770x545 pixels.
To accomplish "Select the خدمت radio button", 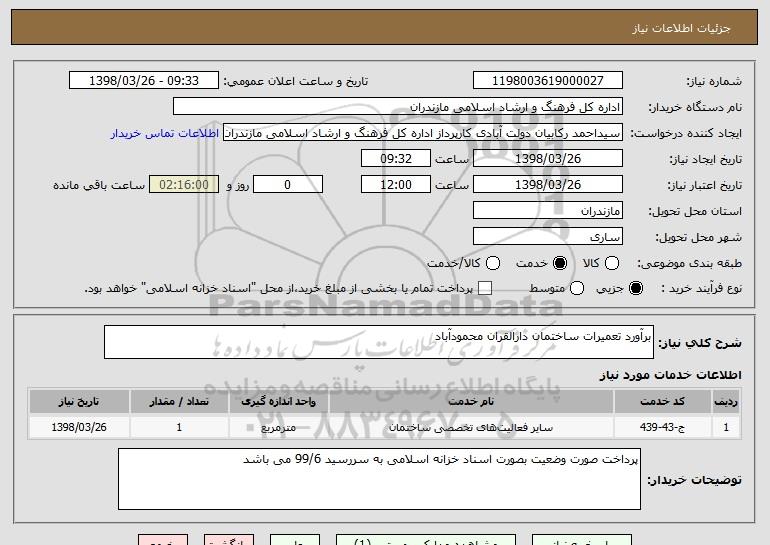I will pyautogui.click(x=559, y=263).
